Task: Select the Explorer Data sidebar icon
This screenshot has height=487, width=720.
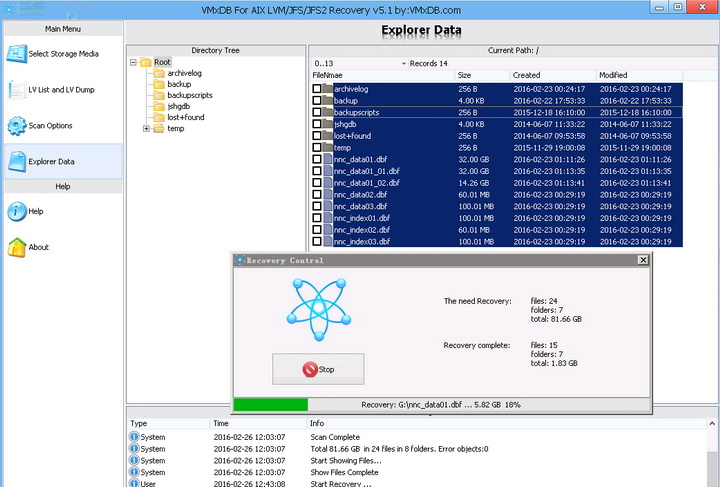Action: tap(17, 161)
